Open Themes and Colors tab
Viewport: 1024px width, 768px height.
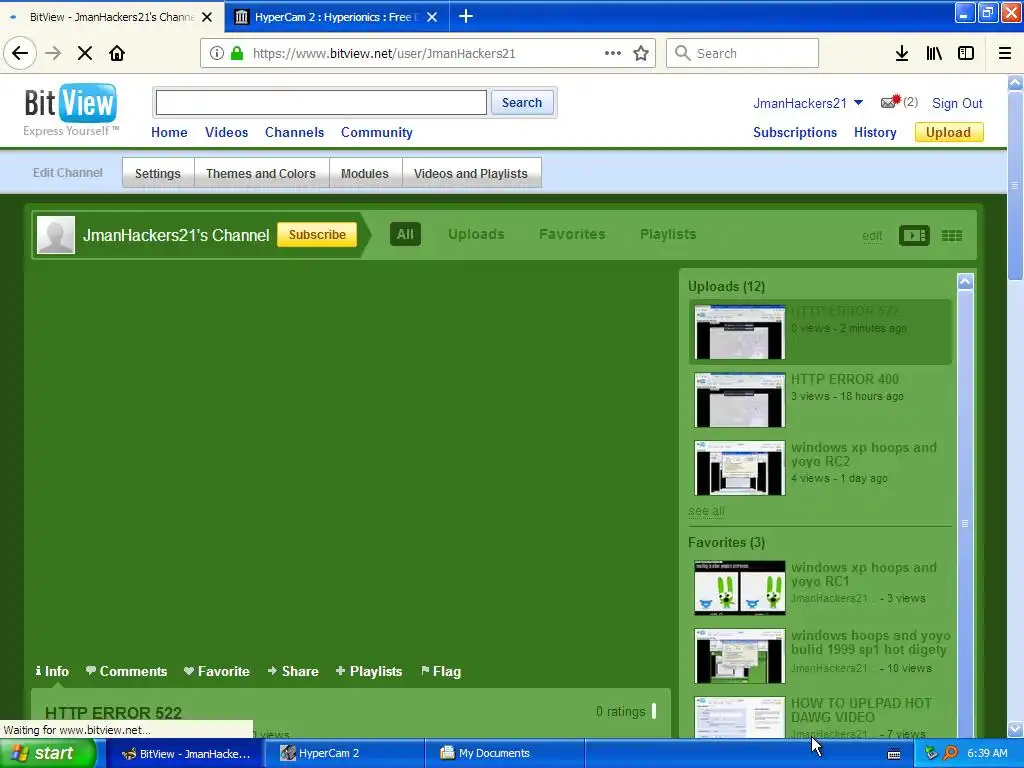click(261, 173)
